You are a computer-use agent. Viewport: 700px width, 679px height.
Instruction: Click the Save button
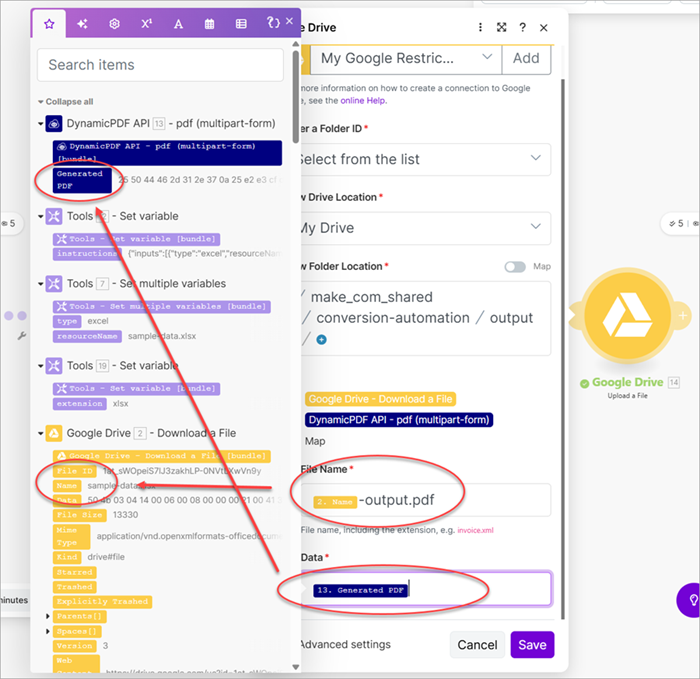(x=532, y=645)
